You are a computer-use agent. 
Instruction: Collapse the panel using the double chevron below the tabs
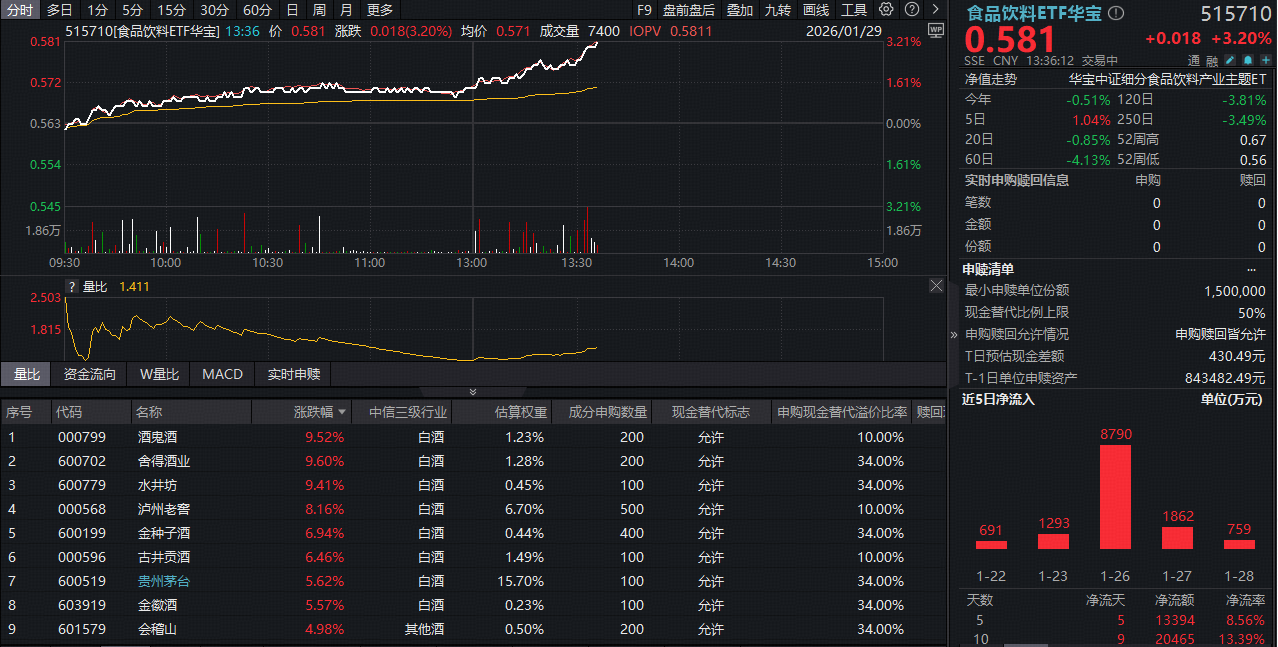tap(473, 392)
